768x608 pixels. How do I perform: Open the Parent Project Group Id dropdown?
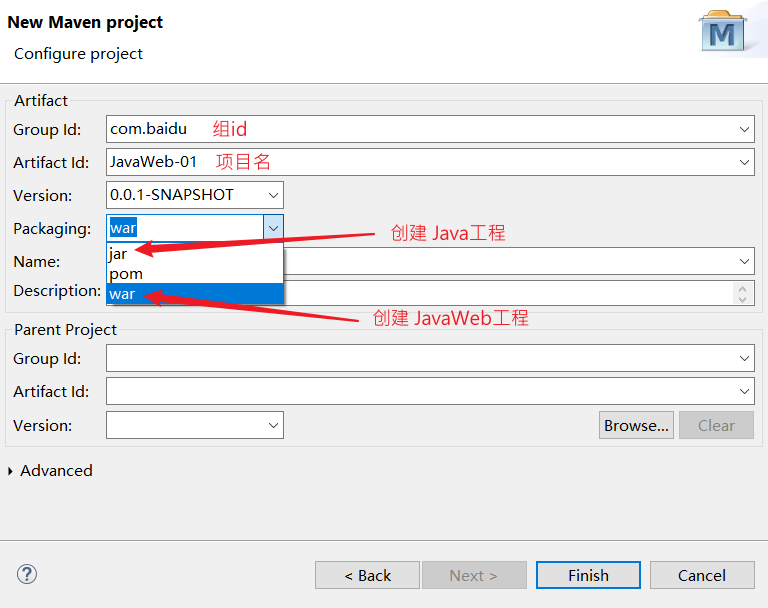744,358
